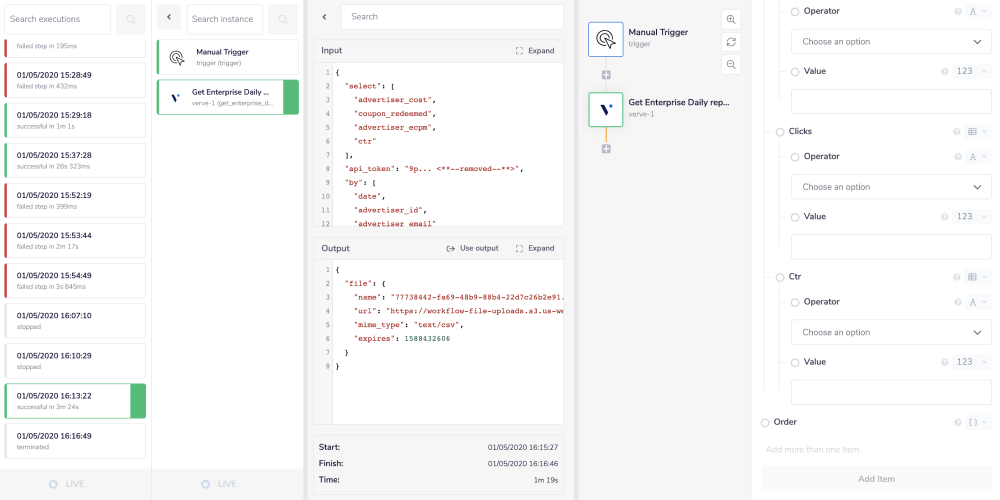
Task: Select the Order radio button
Action: pos(765,423)
